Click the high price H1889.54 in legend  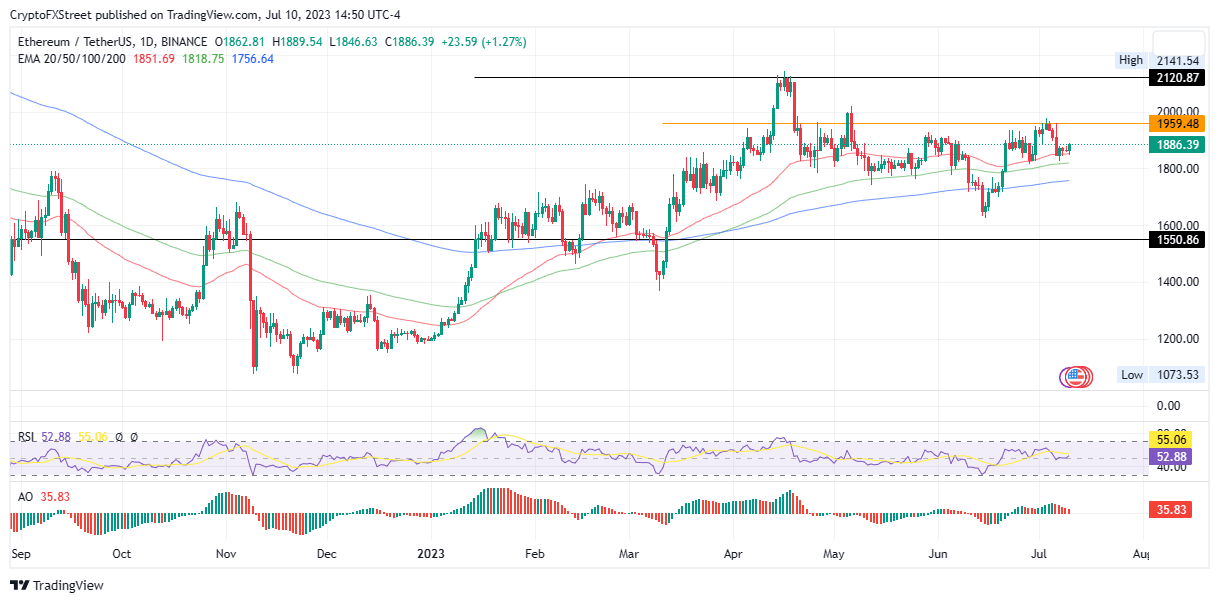pyautogui.click(x=297, y=42)
